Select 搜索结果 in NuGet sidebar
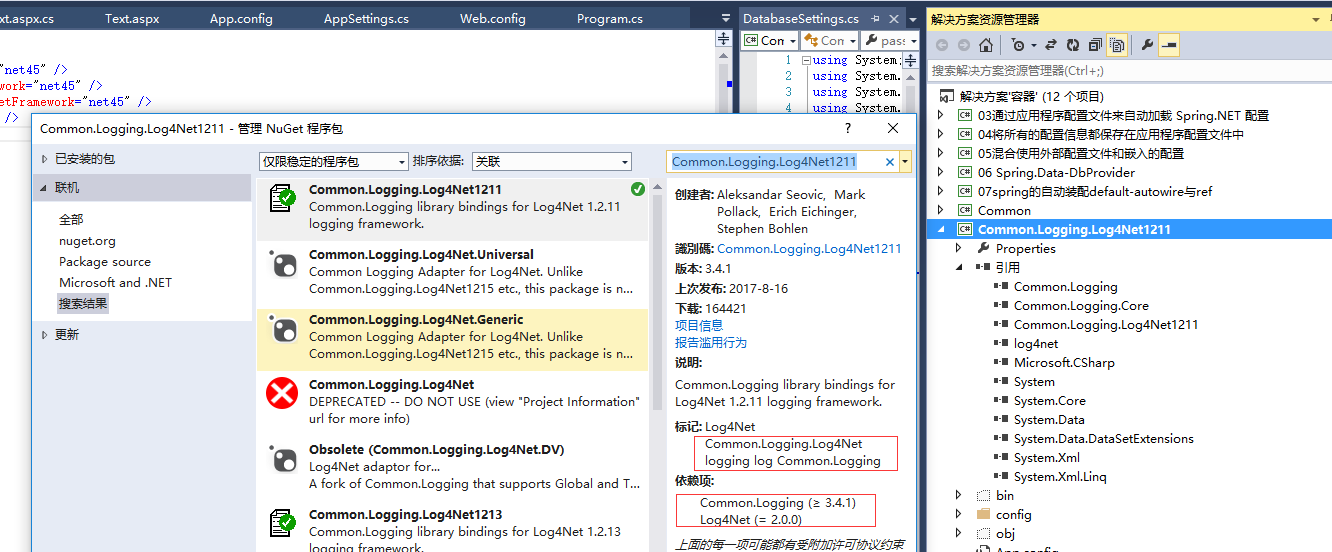1332x552 pixels. click(x=83, y=303)
